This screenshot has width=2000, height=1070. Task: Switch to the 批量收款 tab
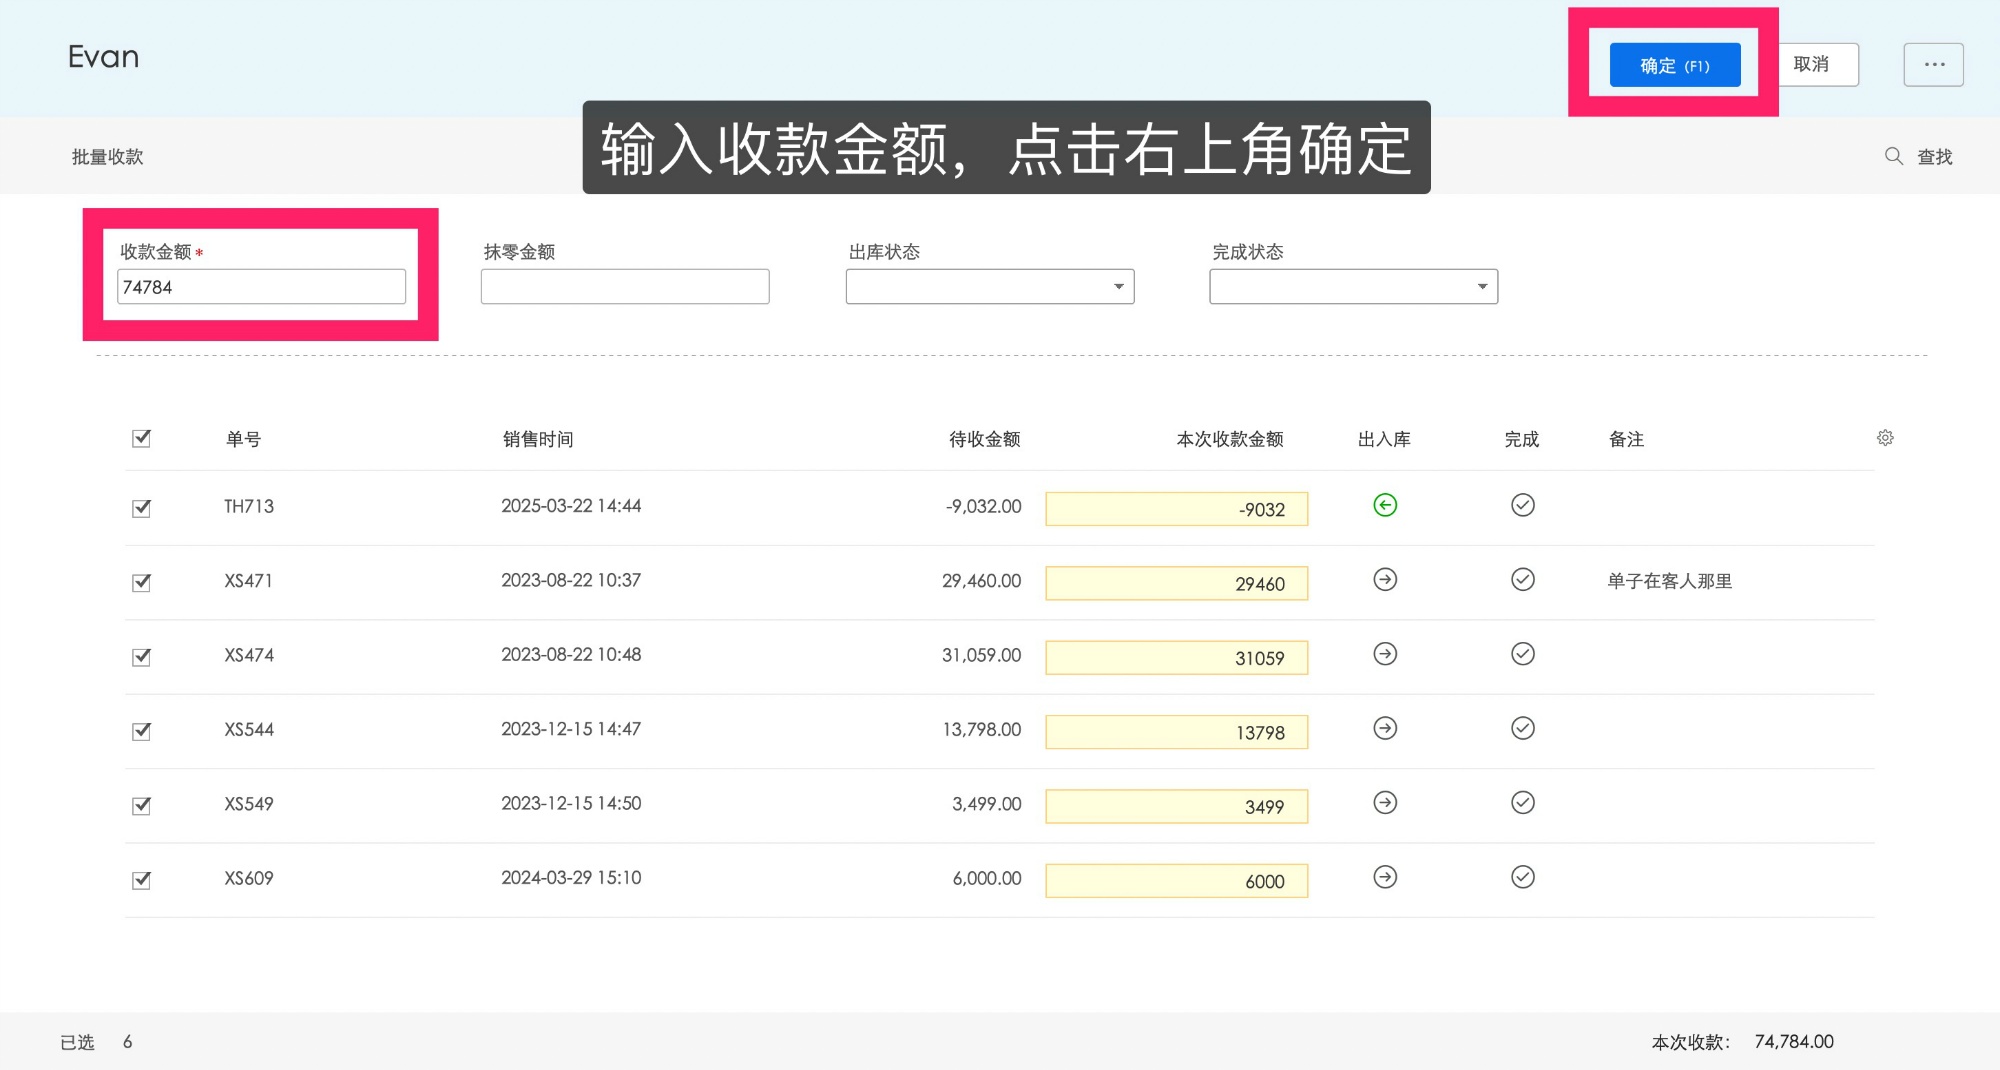(x=108, y=156)
